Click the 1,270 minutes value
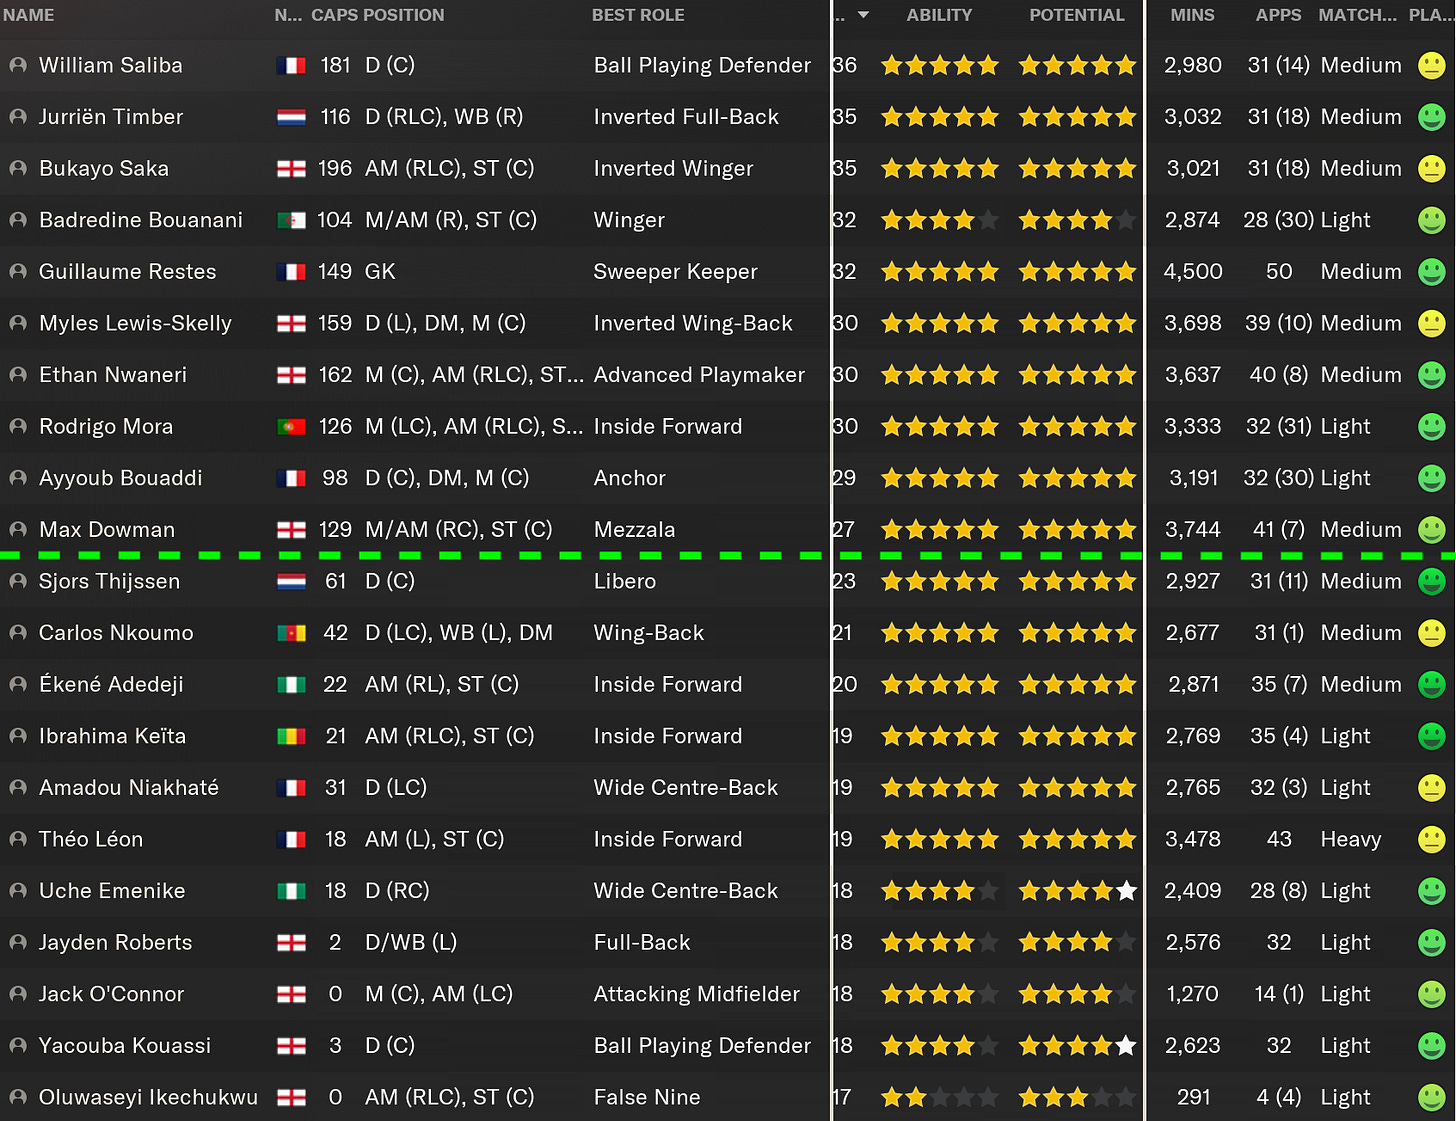The width and height of the screenshot is (1456, 1121). (x=1193, y=995)
